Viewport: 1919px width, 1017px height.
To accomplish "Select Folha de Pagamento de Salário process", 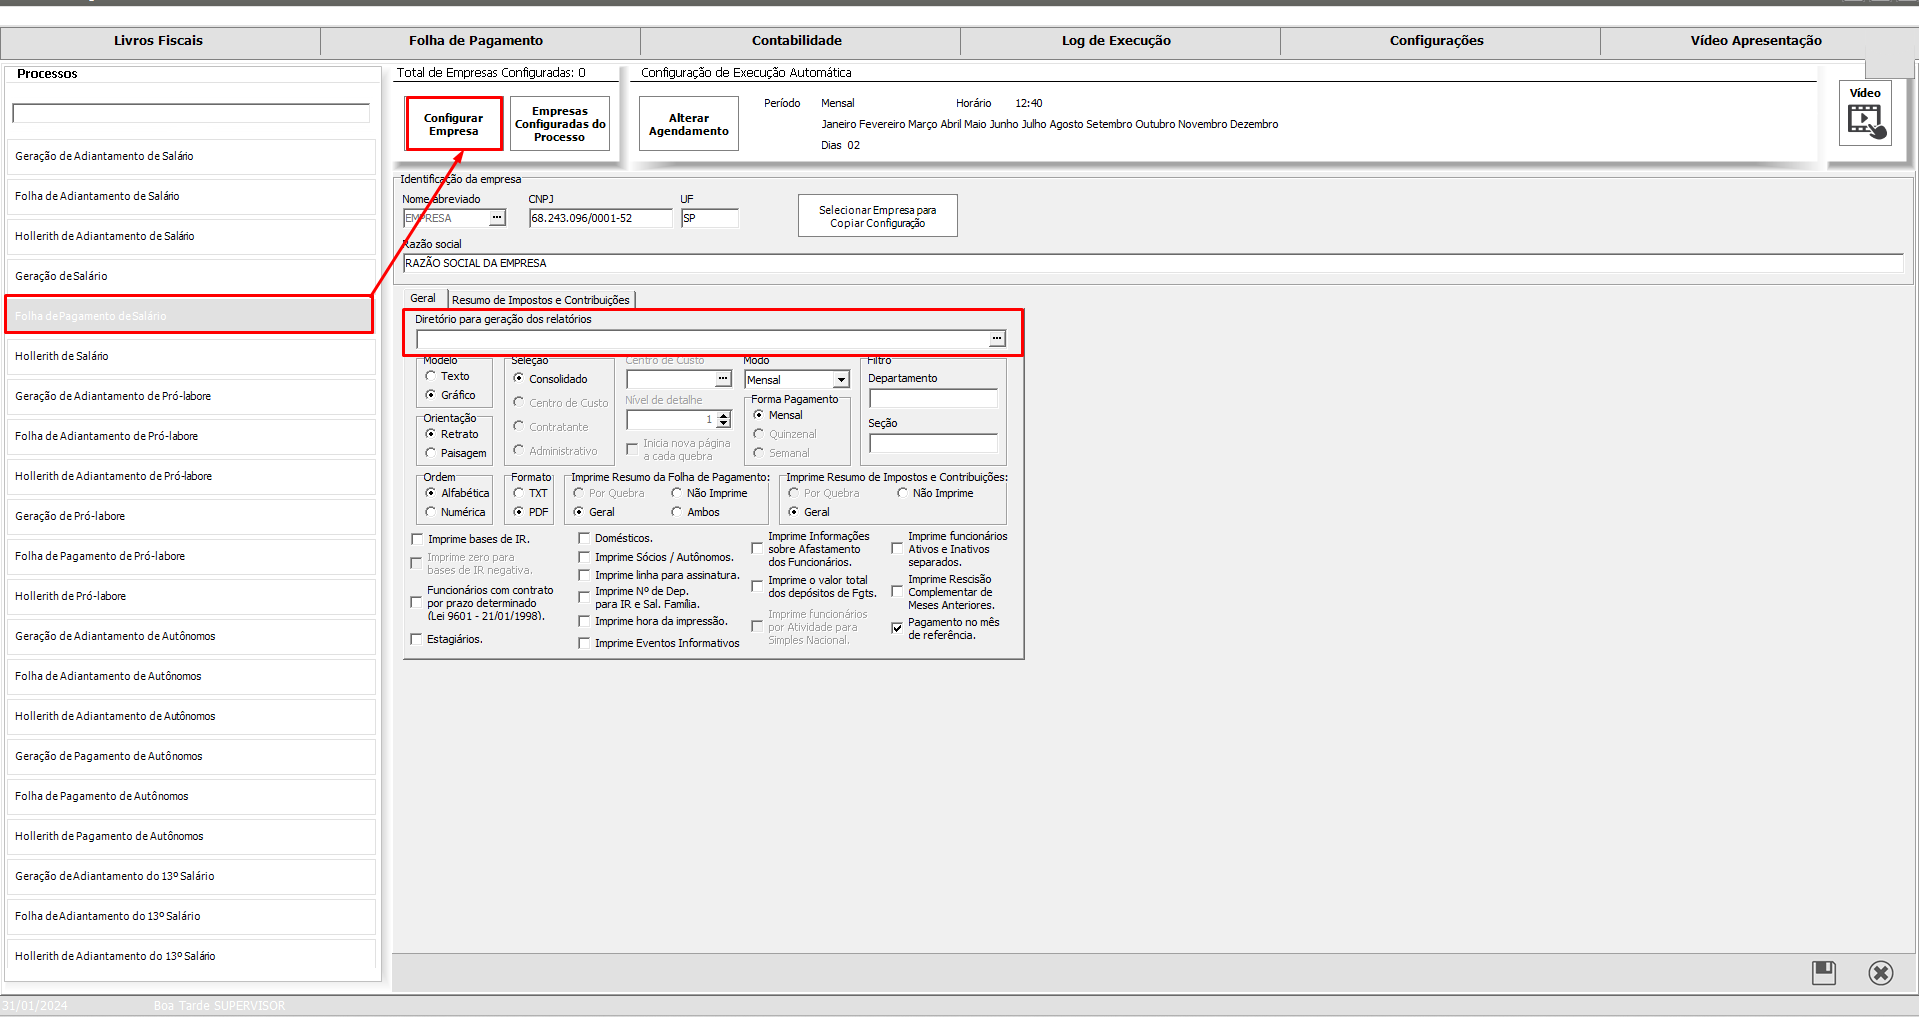I will (x=191, y=316).
